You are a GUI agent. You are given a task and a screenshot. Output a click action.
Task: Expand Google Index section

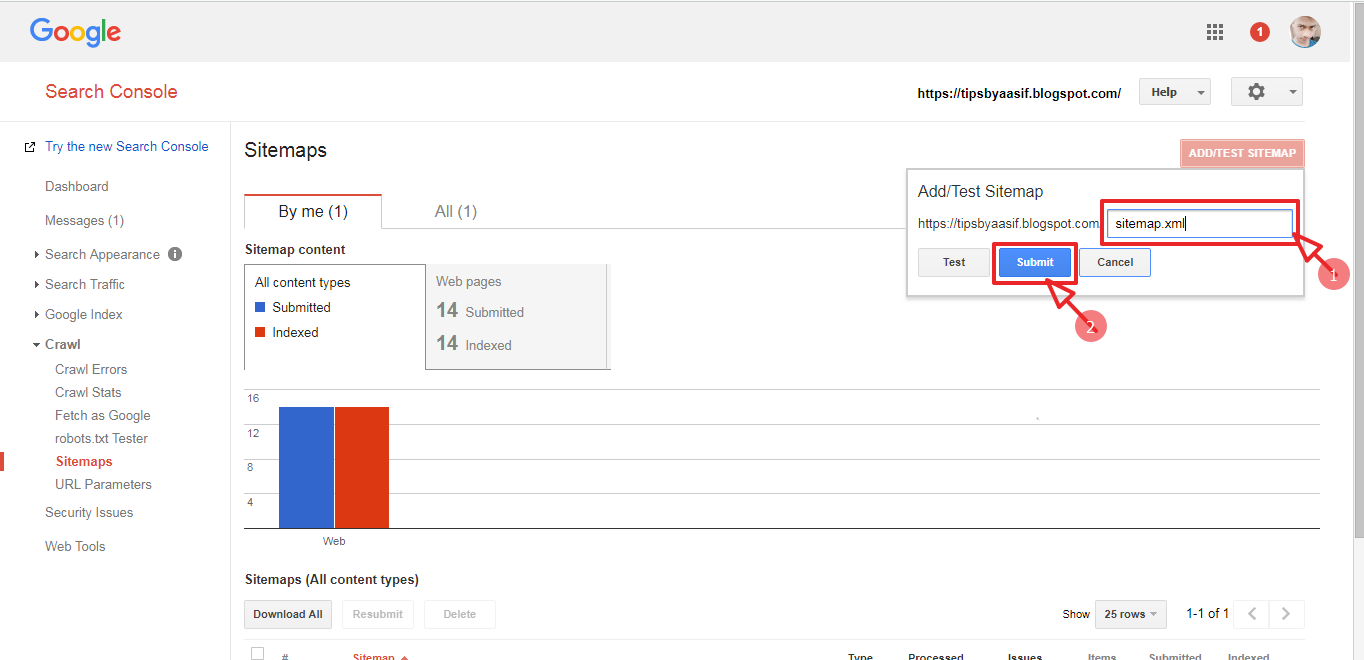(37, 315)
